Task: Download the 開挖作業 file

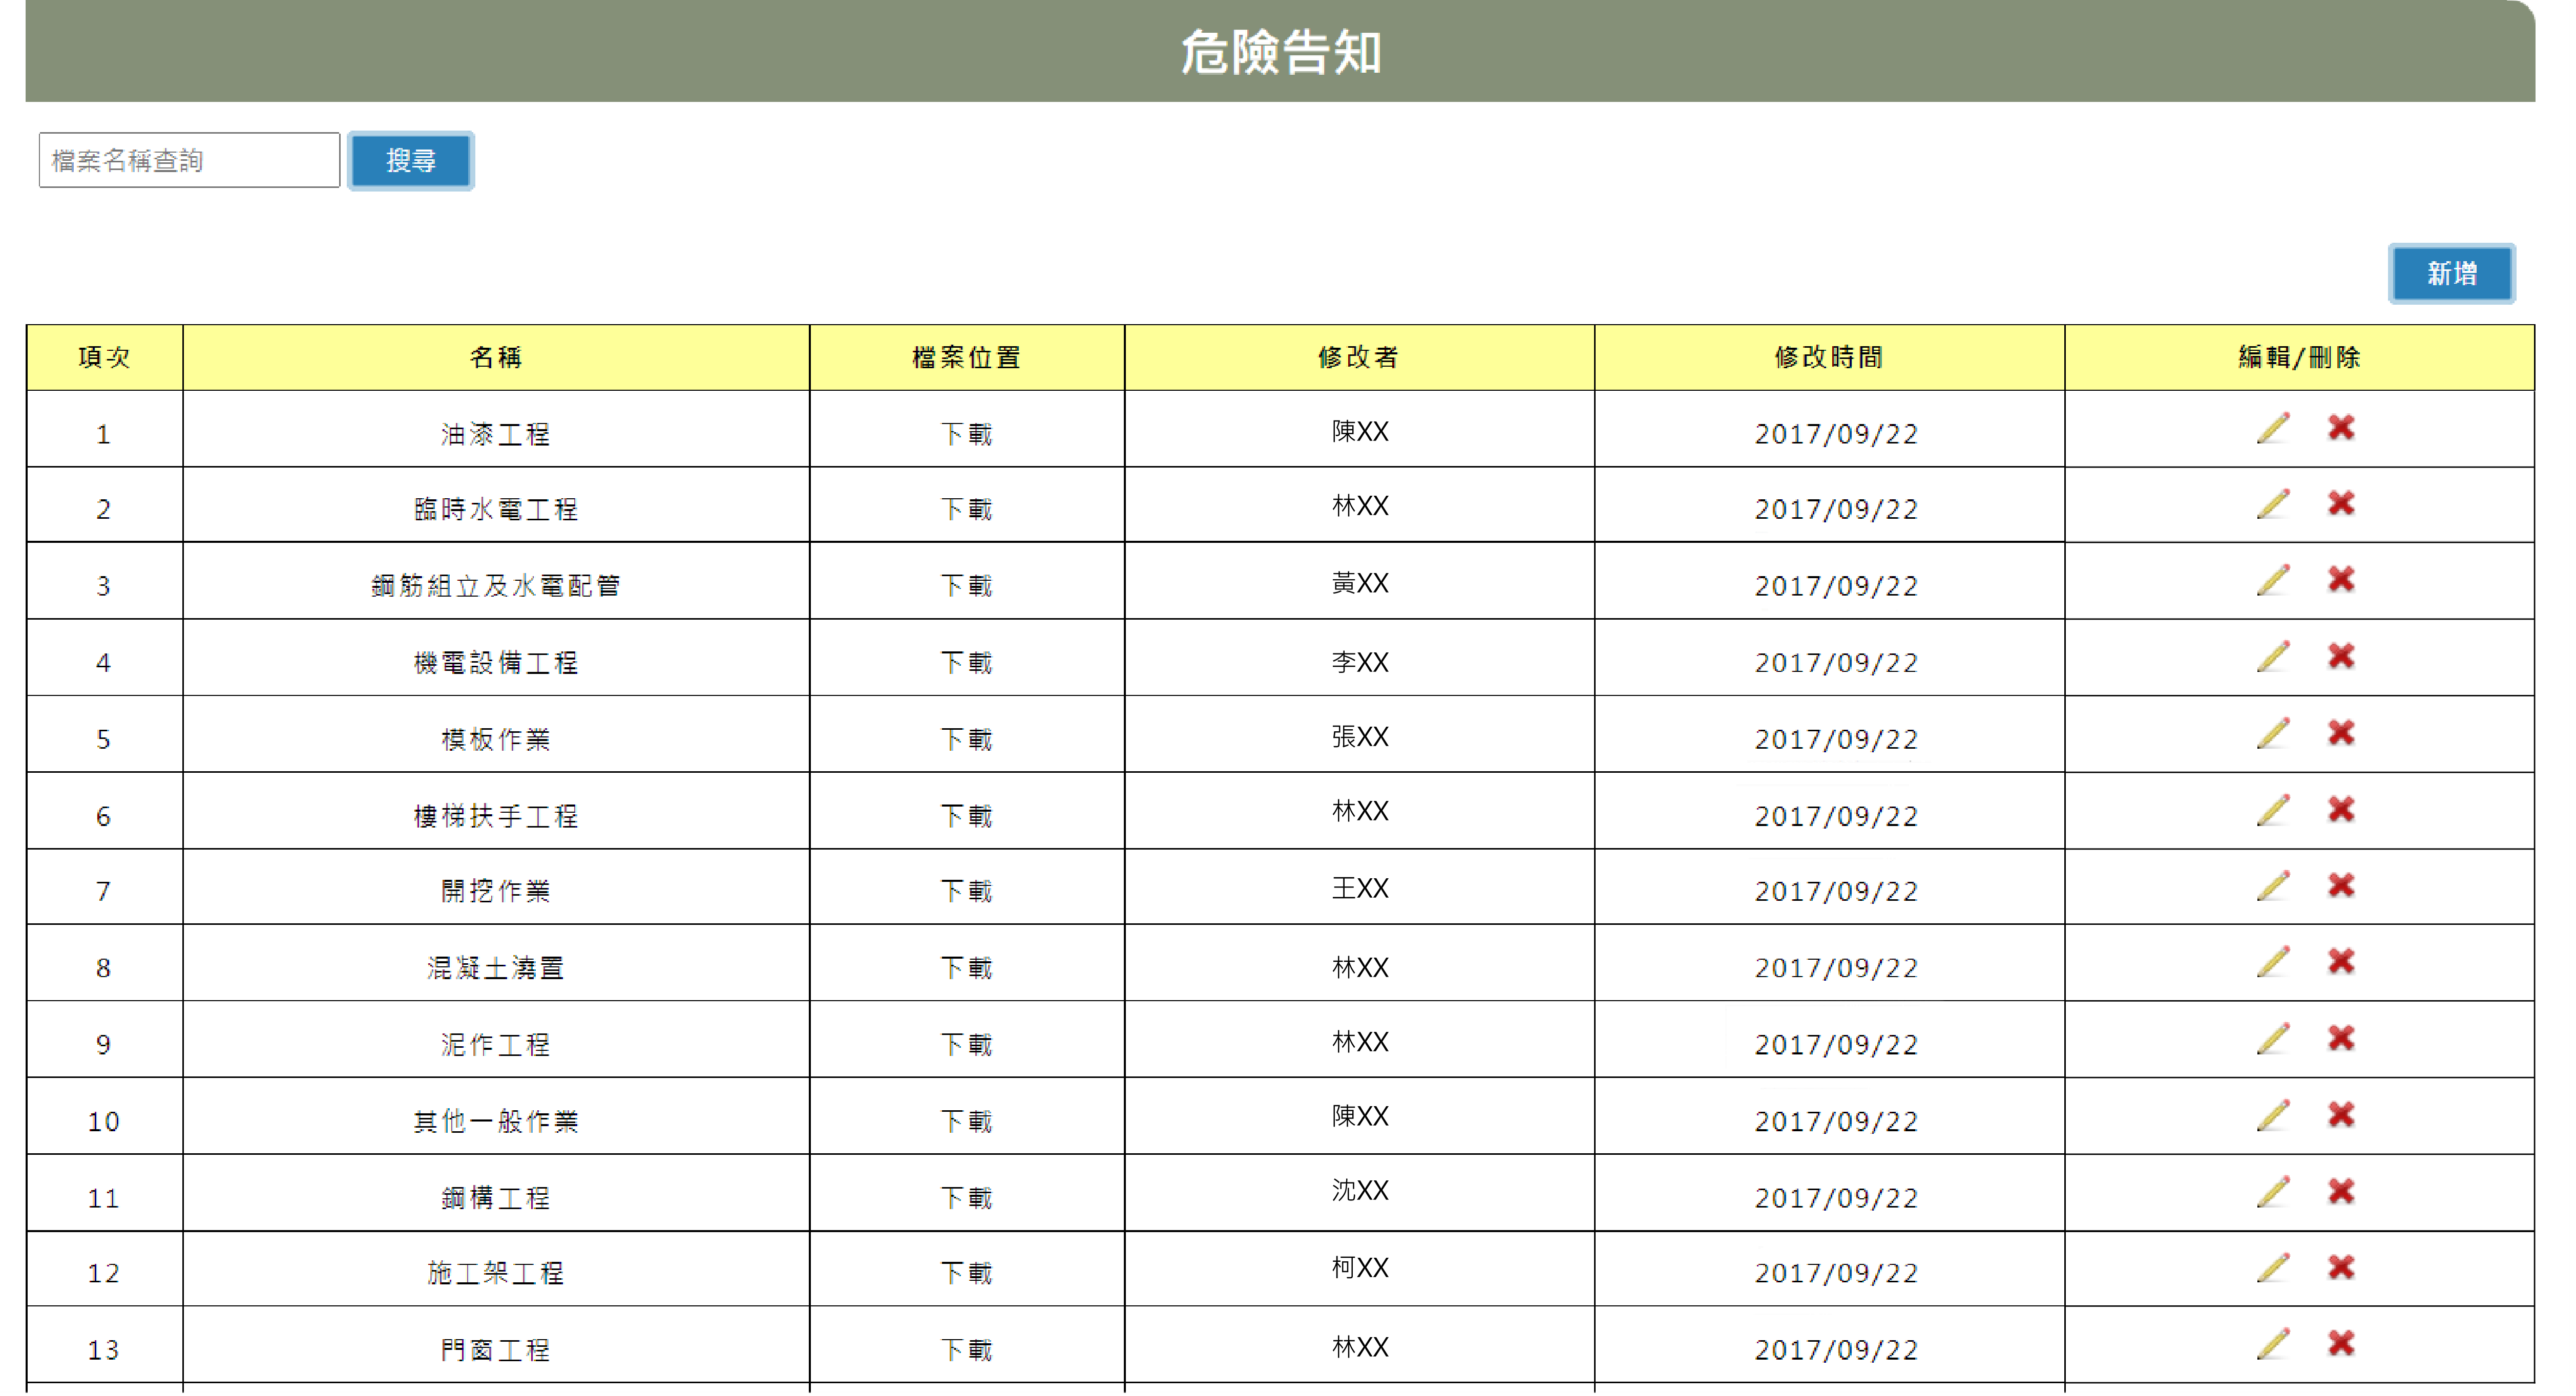Action: point(966,891)
